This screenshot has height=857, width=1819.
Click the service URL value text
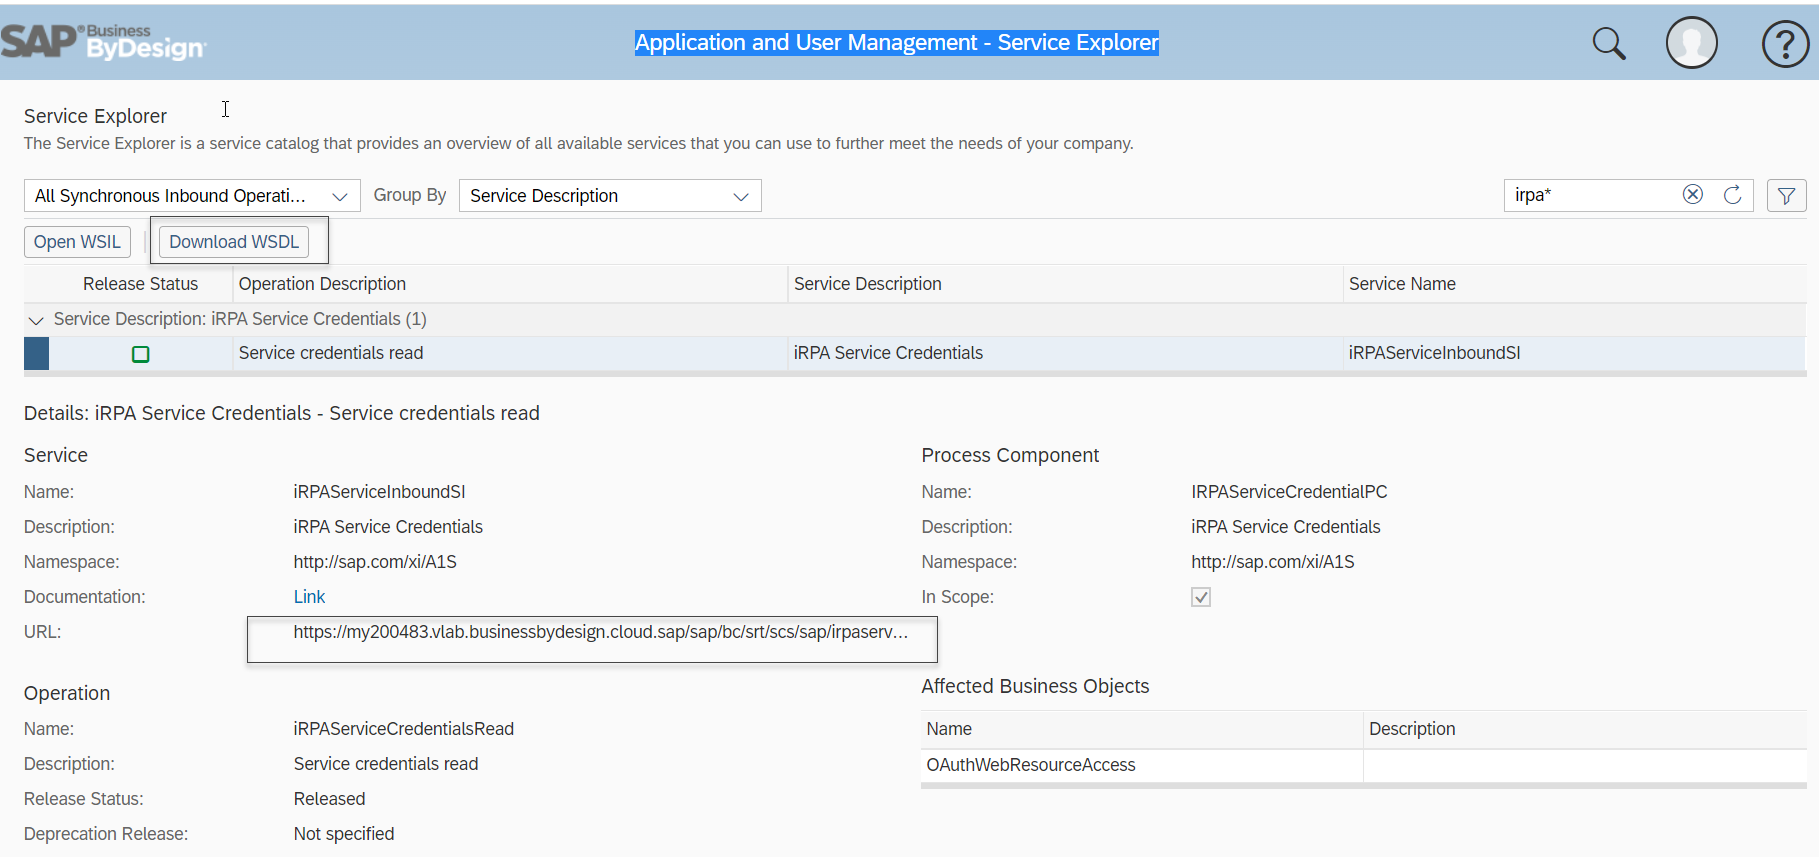click(x=600, y=632)
